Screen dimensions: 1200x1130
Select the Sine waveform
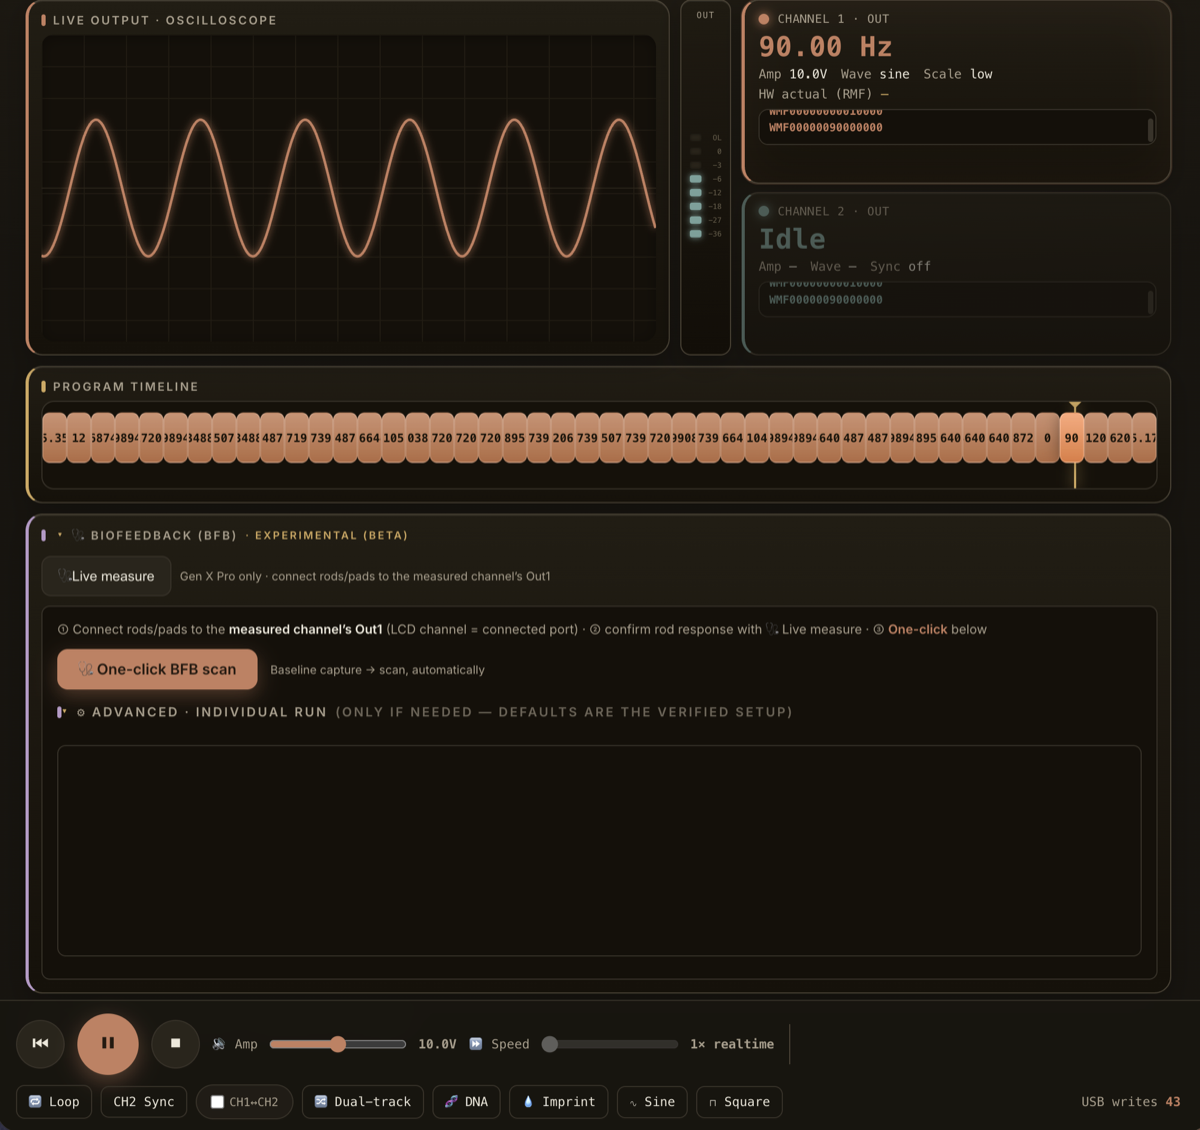click(652, 1102)
